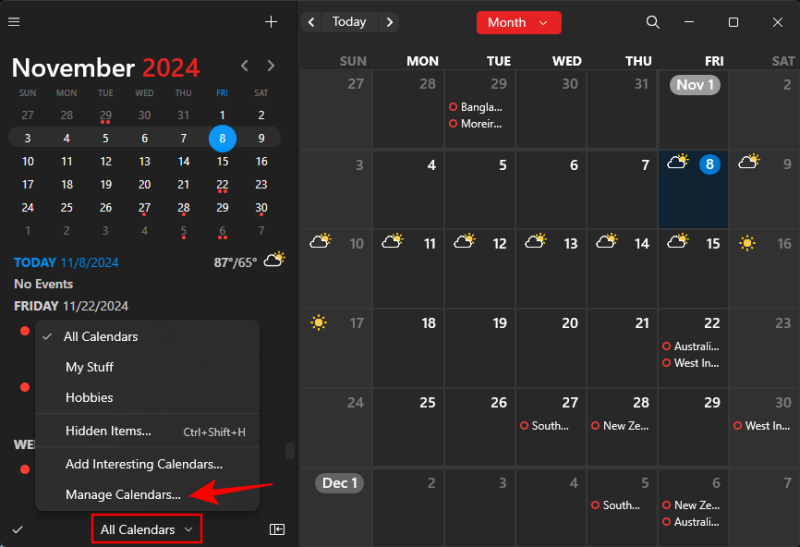This screenshot has height=547, width=800.
Task: Open Manage Calendars from the menu
Action: tap(123, 494)
